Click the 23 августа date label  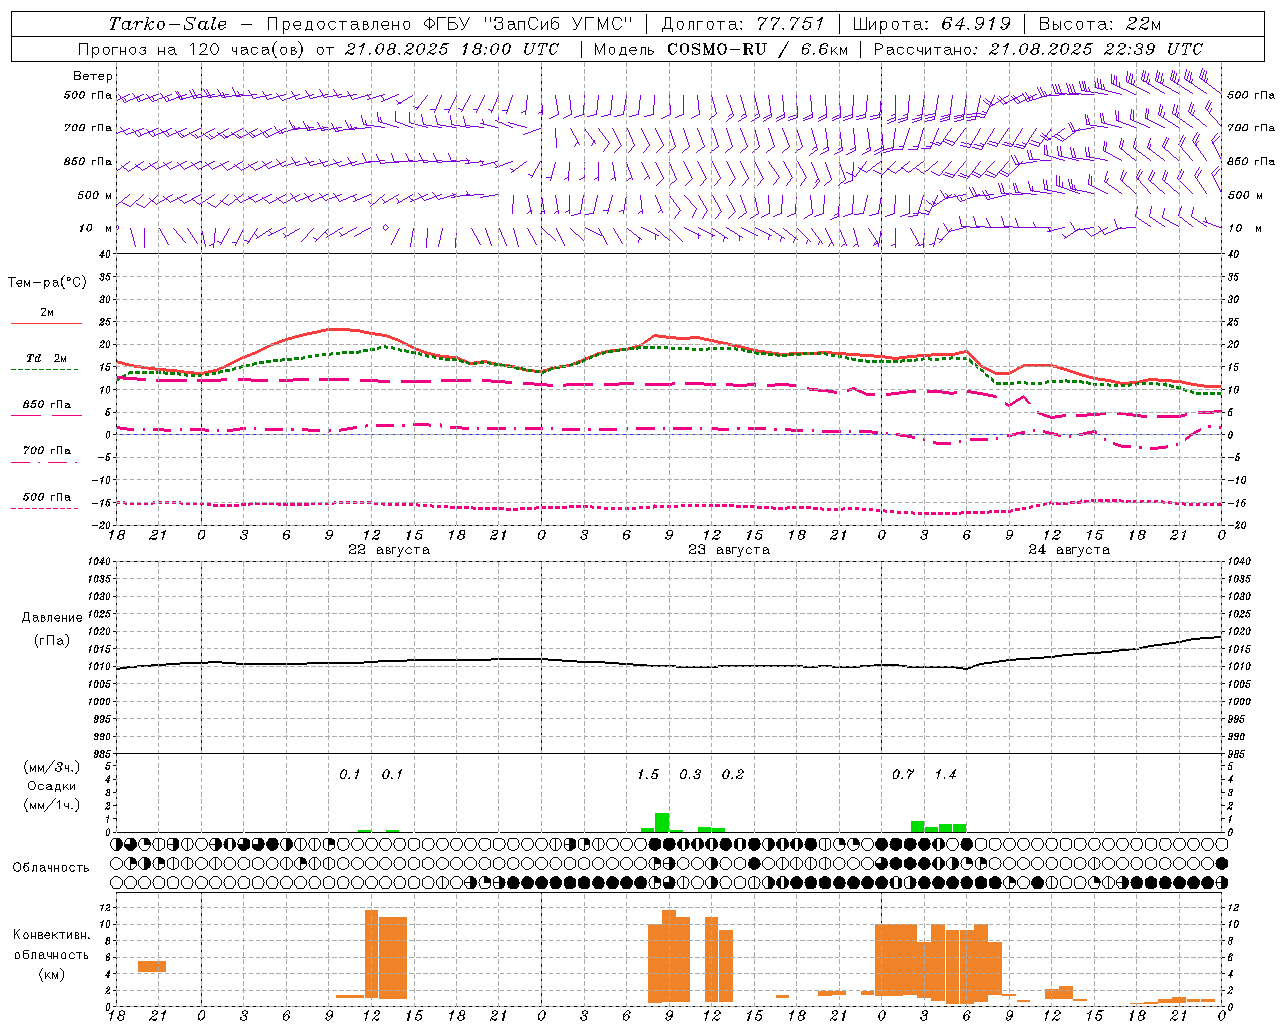pos(729,550)
